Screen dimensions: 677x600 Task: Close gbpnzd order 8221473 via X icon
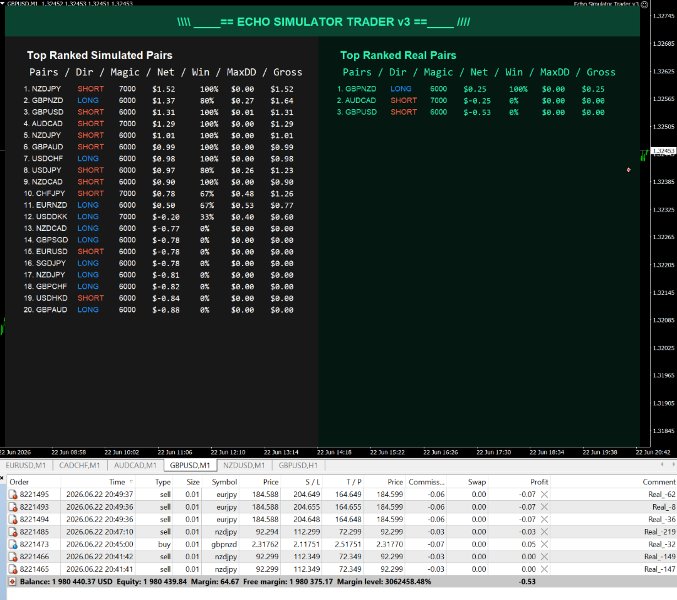[544, 544]
